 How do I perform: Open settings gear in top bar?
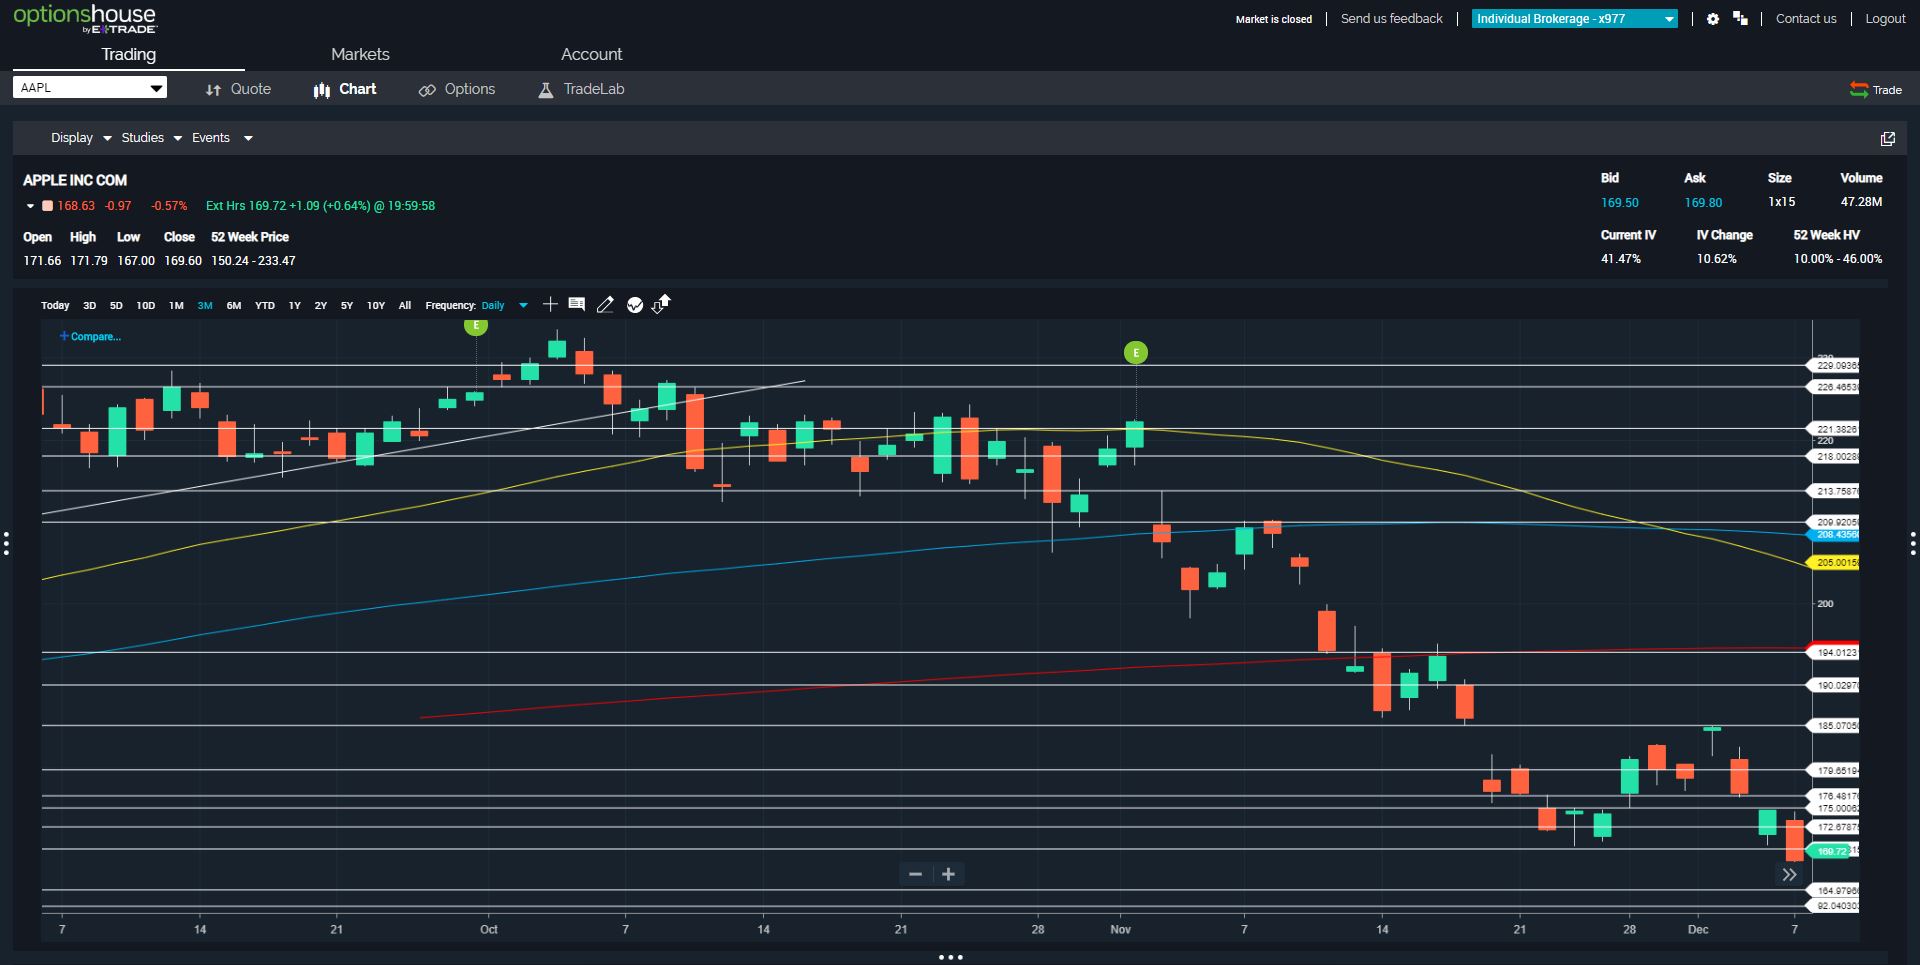tap(1713, 19)
